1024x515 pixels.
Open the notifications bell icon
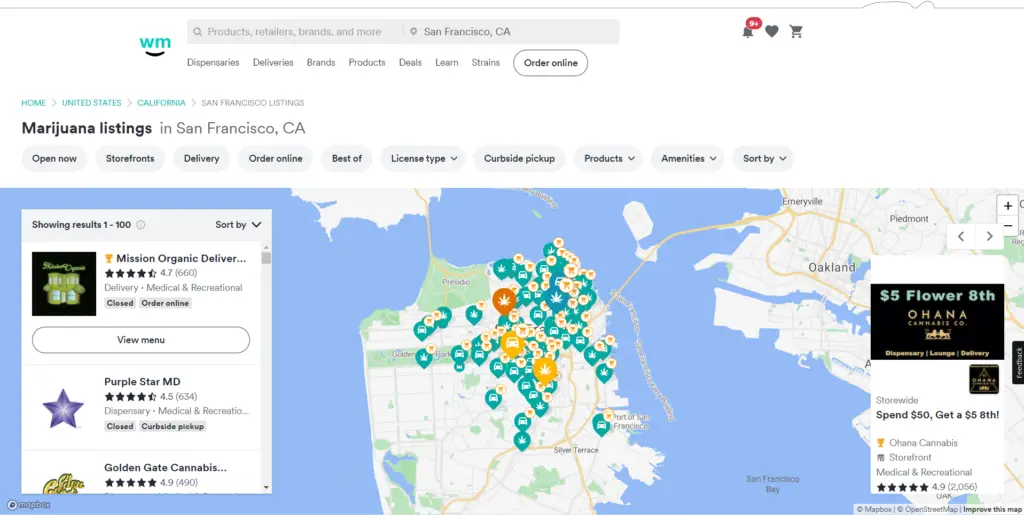pyautogui.click(x=748, y=31)
